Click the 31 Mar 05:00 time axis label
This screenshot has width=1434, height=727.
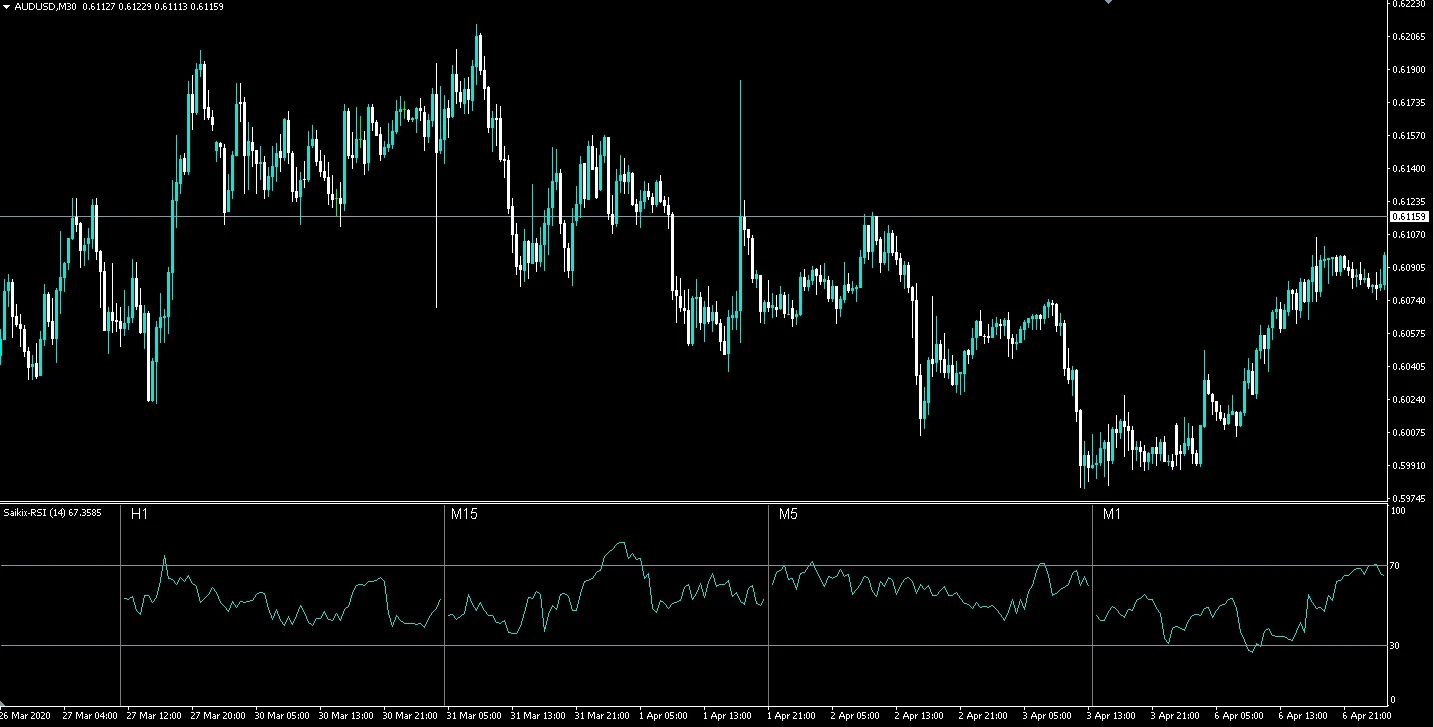pyautogui.click(x=476, y=716)
